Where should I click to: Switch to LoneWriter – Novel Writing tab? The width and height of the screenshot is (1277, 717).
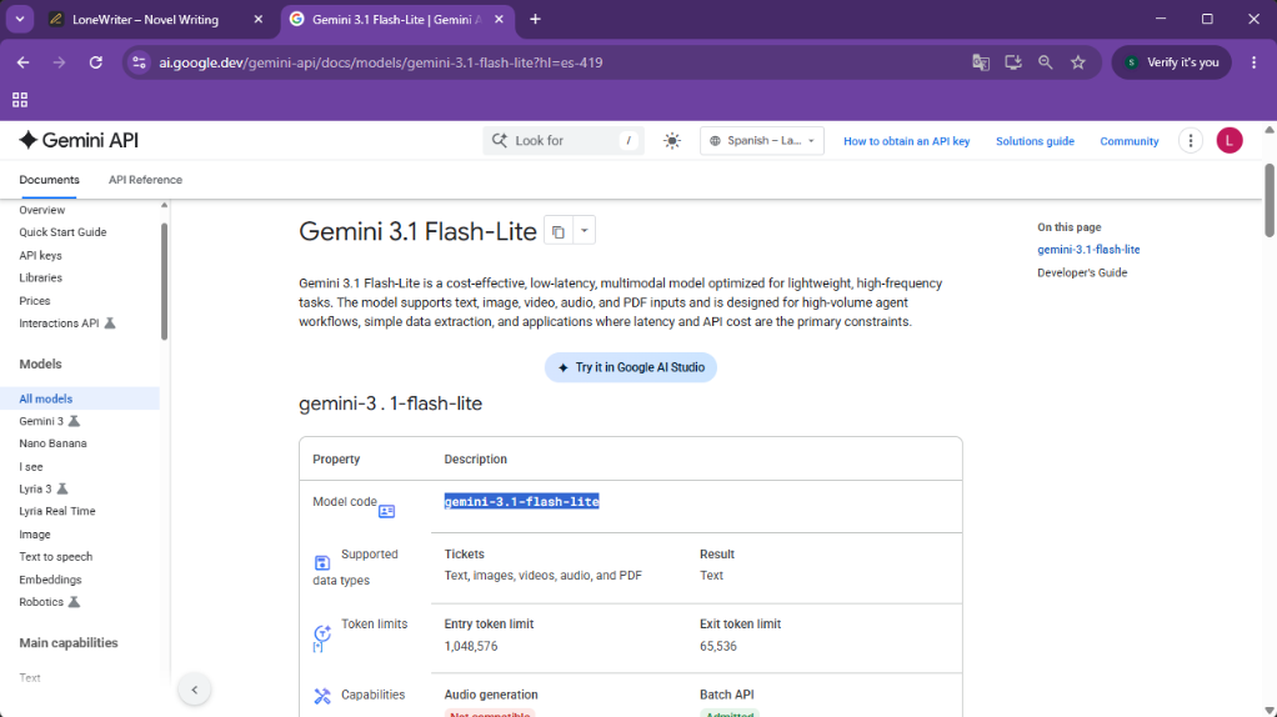pyautogui.click(x=145, y=19)
